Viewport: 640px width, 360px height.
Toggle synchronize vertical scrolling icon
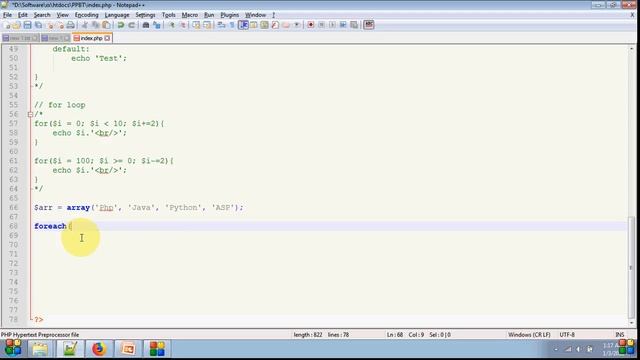point(196,25)
